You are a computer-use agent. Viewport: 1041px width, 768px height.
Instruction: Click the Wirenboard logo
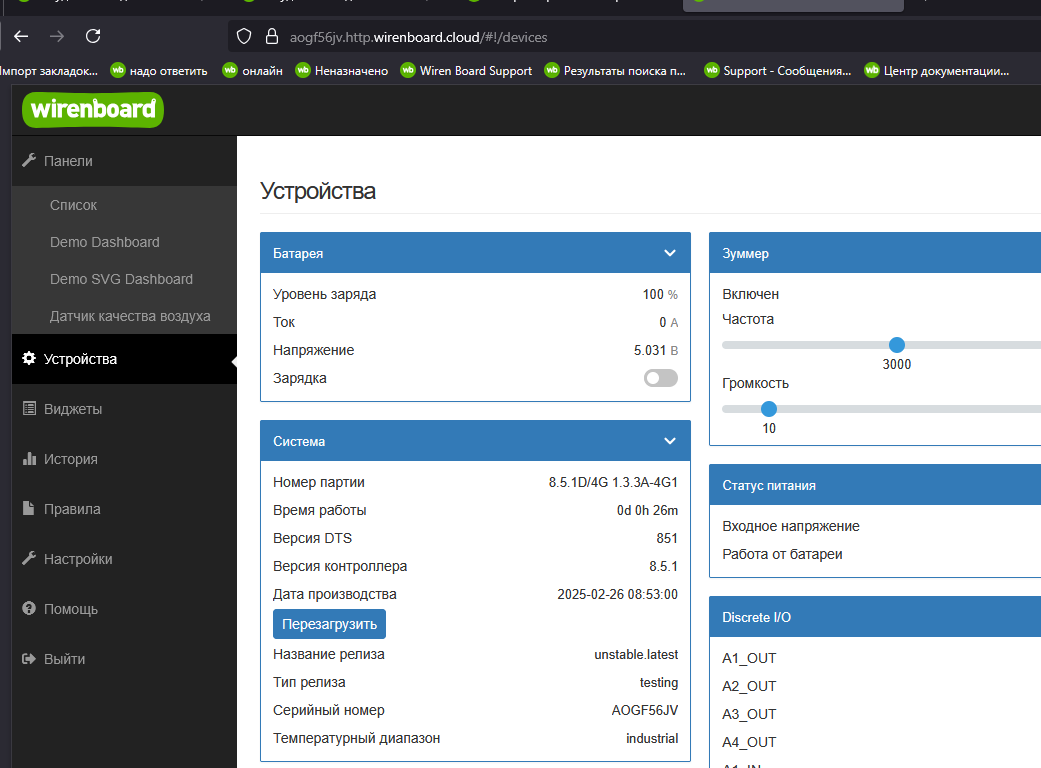click(x=93, y=109)
